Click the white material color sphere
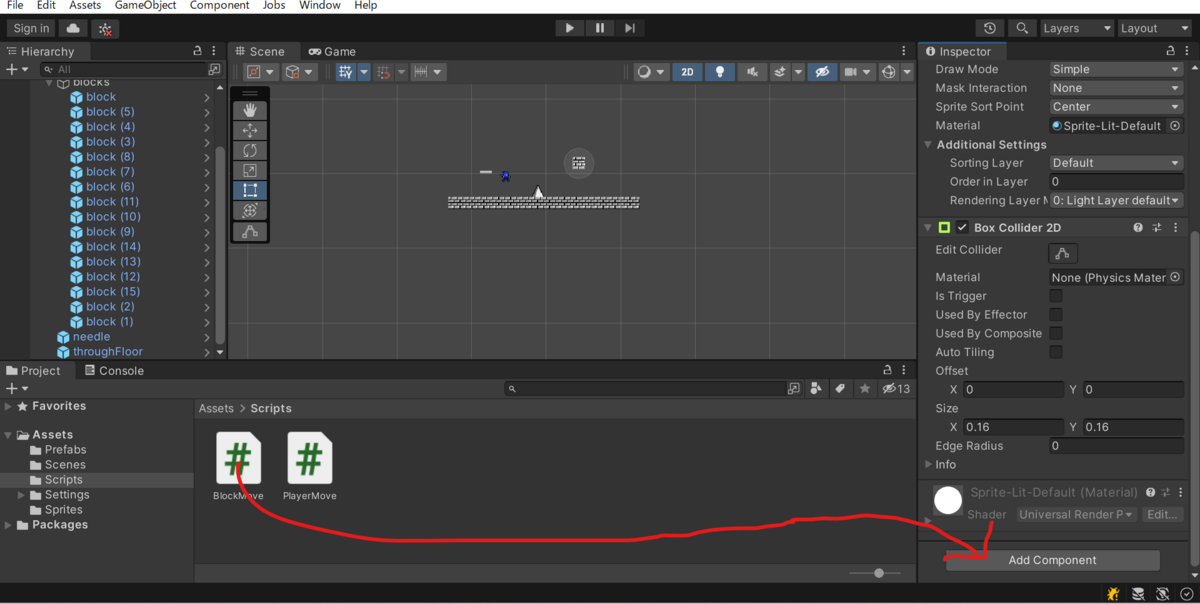Screen dimensions: 1200x604 click(947, 500)
